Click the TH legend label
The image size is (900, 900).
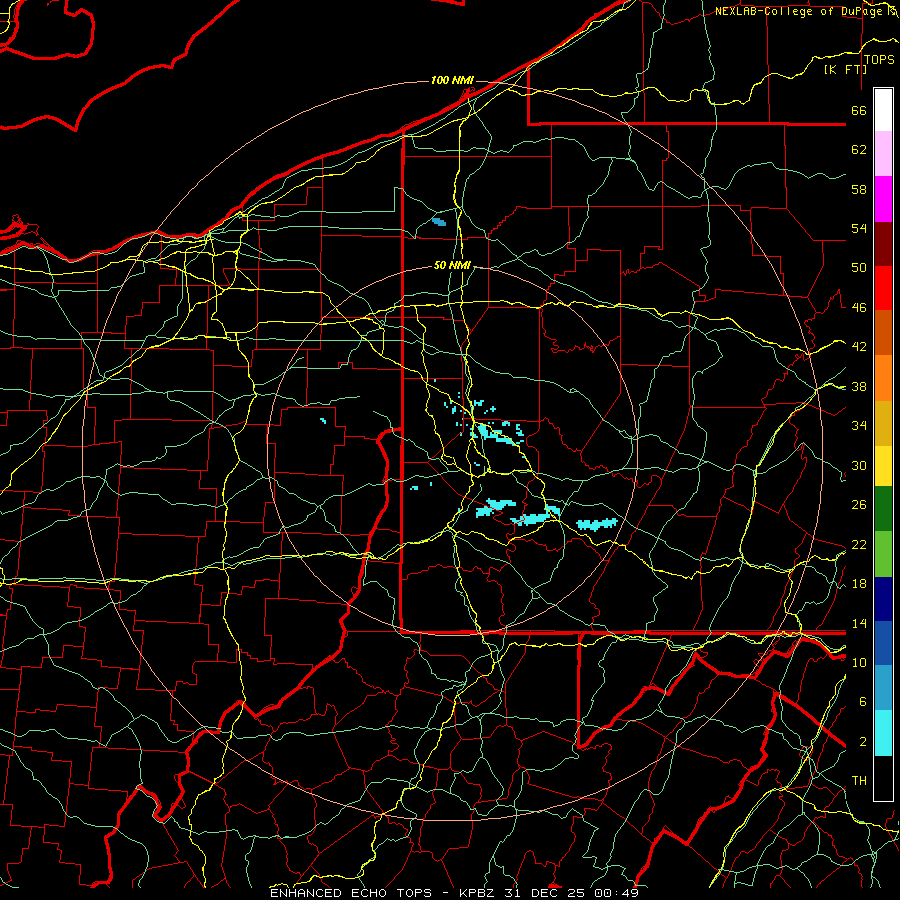[x=859, y=781]
